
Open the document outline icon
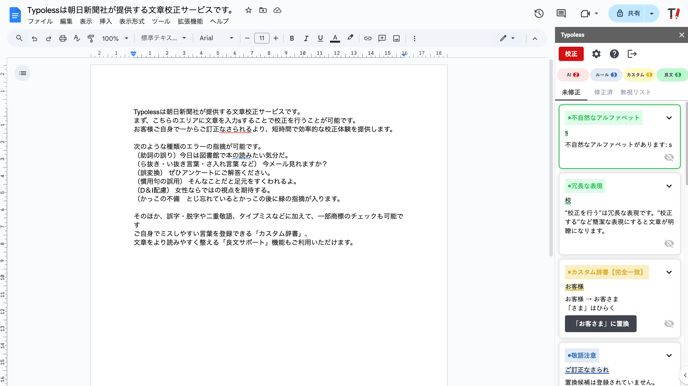tap(22, 73)
